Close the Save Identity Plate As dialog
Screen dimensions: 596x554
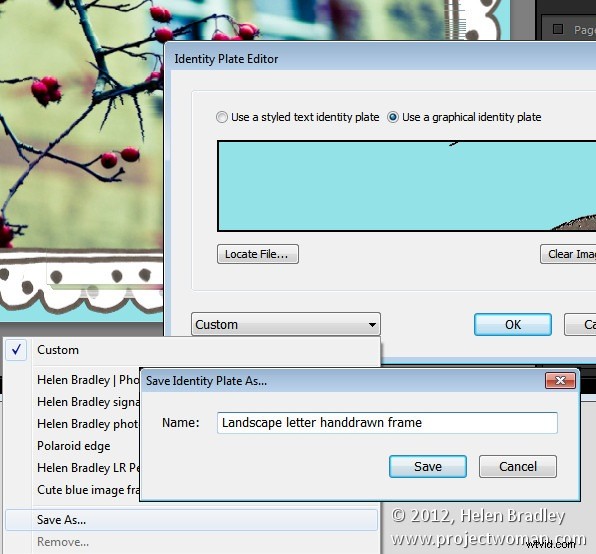pyautogui.click(x=560, y=380)
